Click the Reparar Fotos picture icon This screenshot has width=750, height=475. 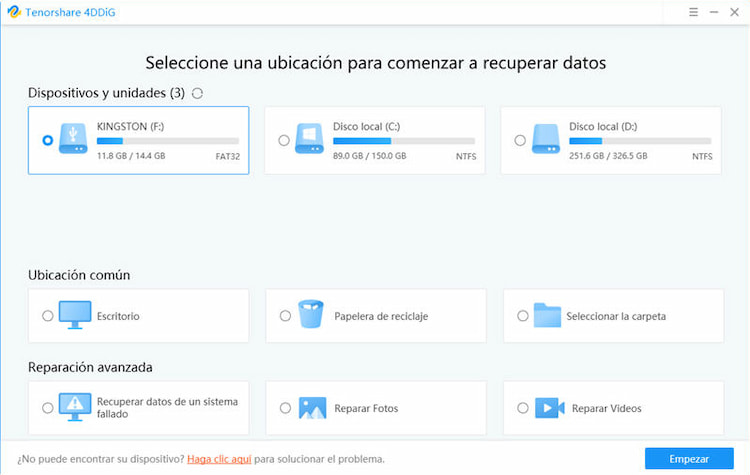(312, 408)
